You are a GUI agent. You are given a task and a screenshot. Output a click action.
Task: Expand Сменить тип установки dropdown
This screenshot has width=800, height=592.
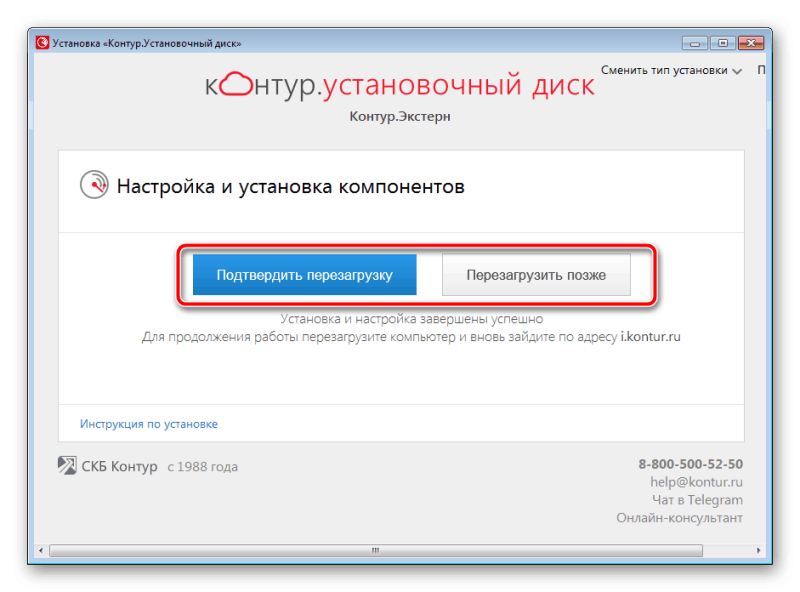point(671,70)
